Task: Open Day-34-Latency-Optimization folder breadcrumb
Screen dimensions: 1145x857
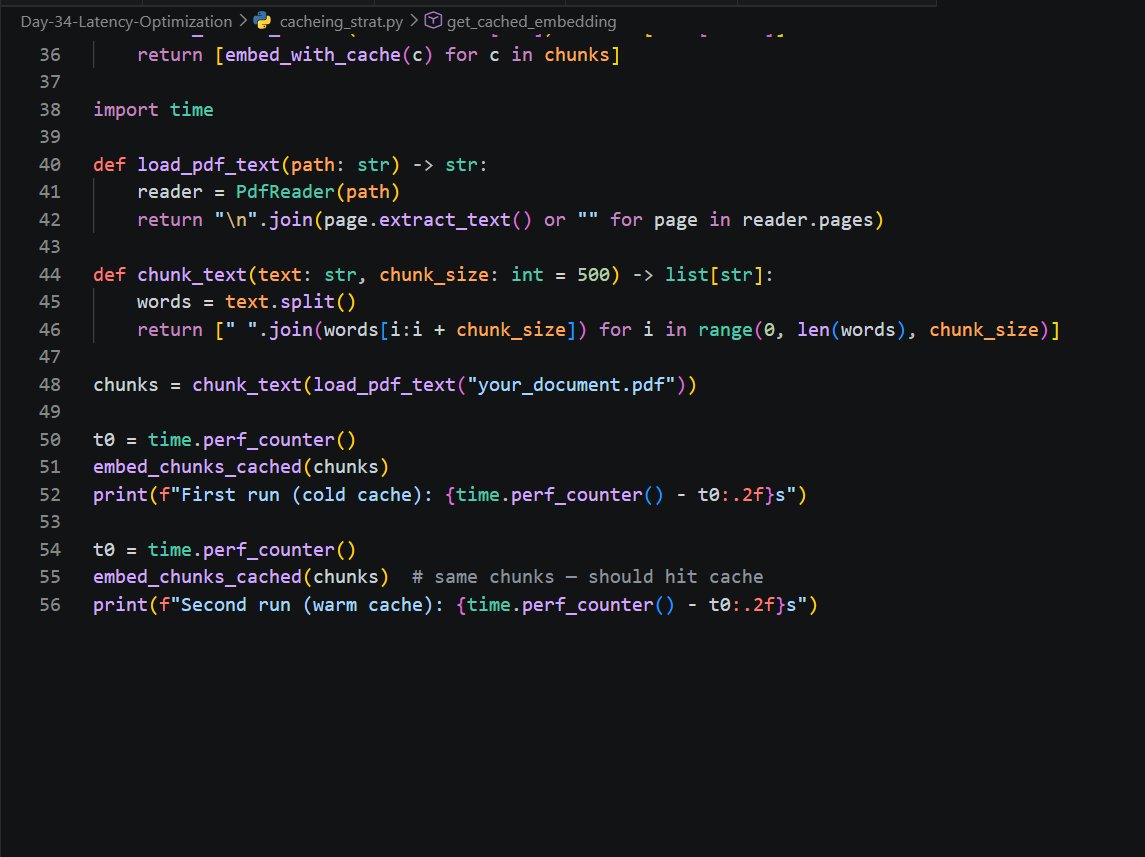Action: [126, 22]
